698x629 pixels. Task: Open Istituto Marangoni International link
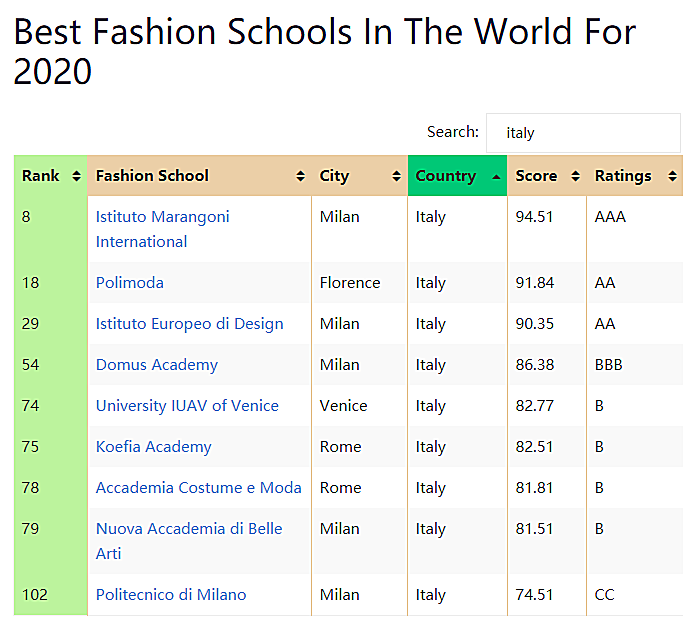[162, 229]
